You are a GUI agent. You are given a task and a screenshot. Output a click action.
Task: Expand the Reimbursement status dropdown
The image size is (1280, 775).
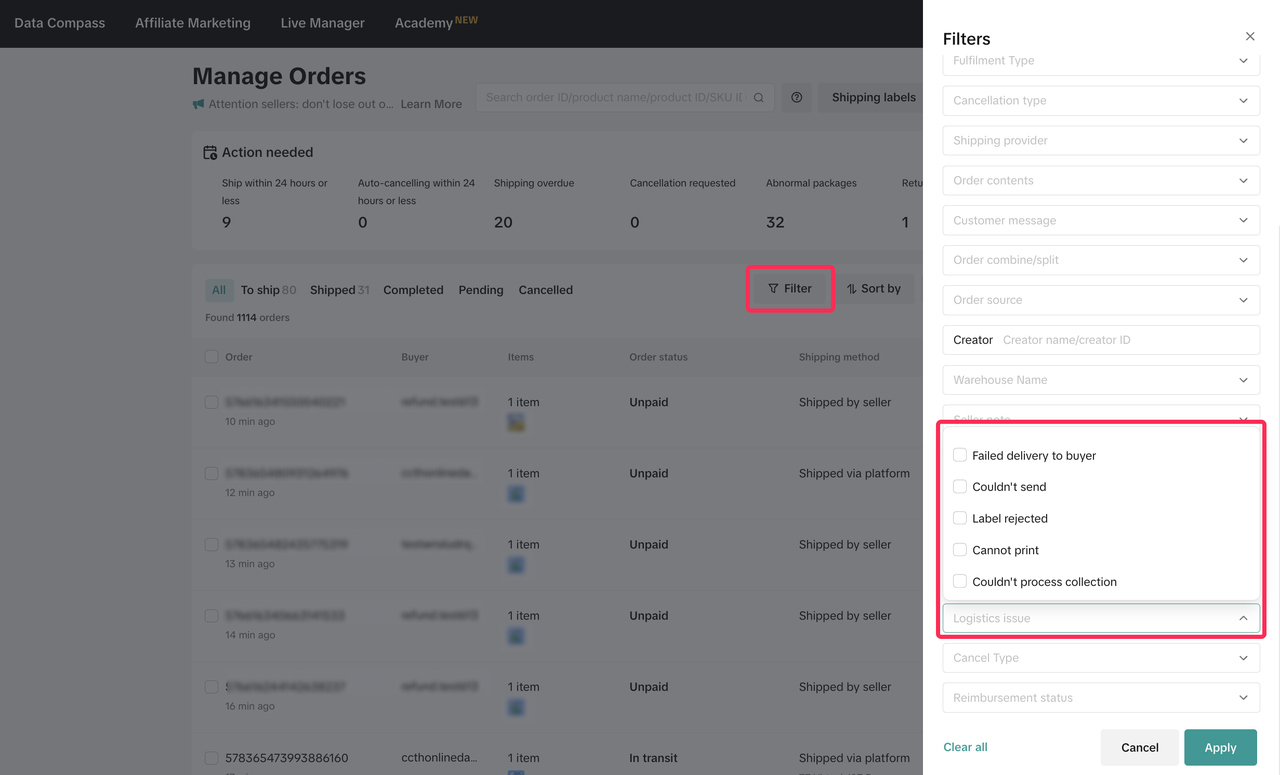[x=1100, y=698]
